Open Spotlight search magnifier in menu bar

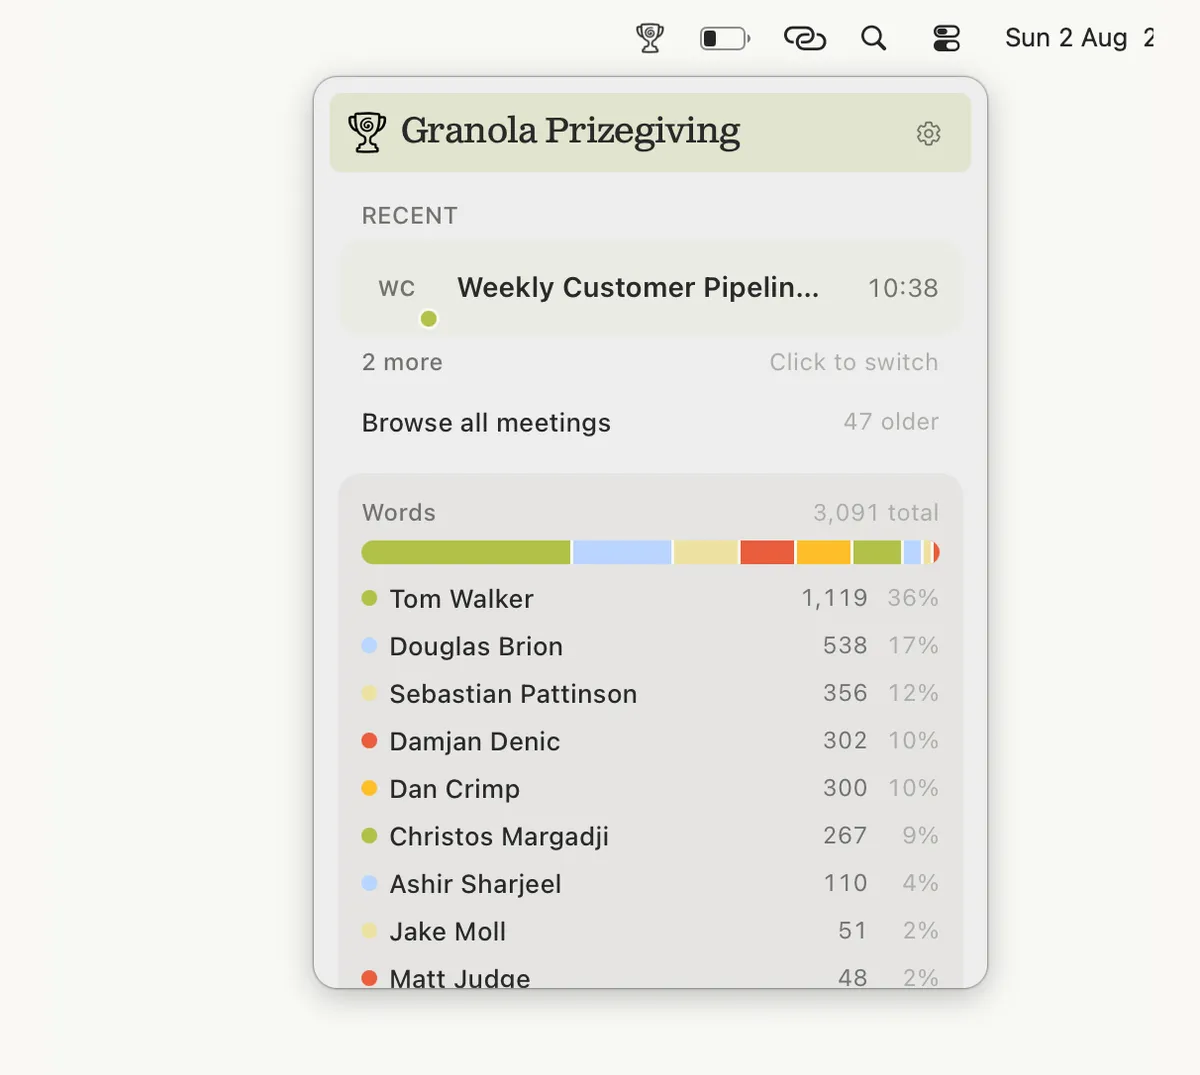click(874, 38)
